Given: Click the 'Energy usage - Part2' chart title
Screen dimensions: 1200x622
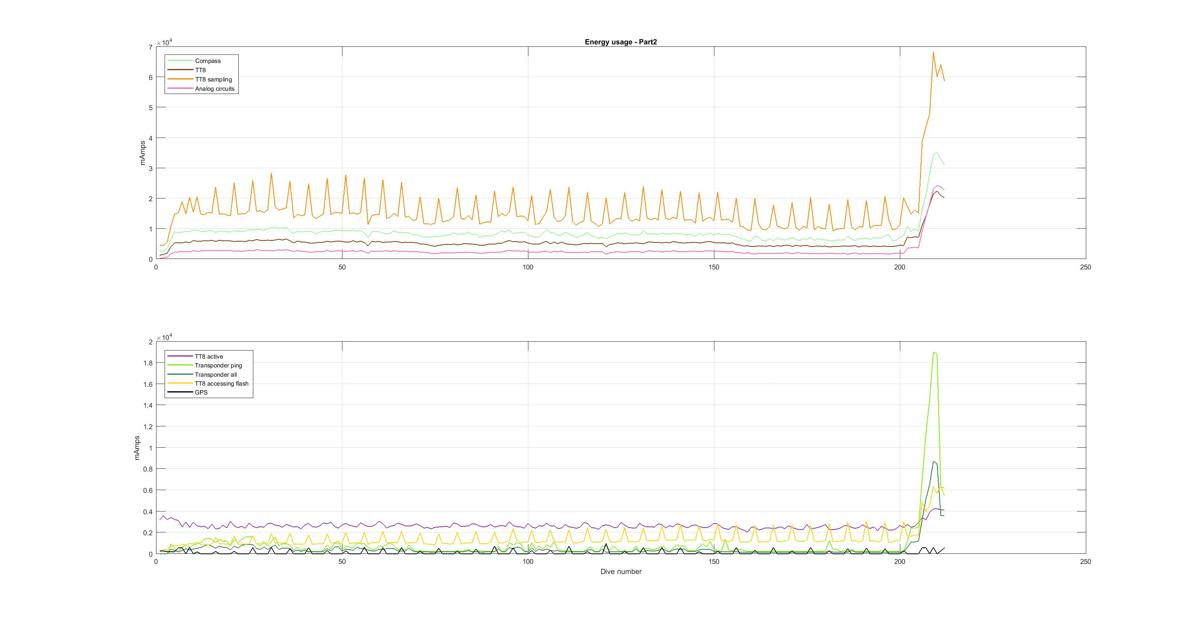Looking at the screenshot, I should 620,42.
